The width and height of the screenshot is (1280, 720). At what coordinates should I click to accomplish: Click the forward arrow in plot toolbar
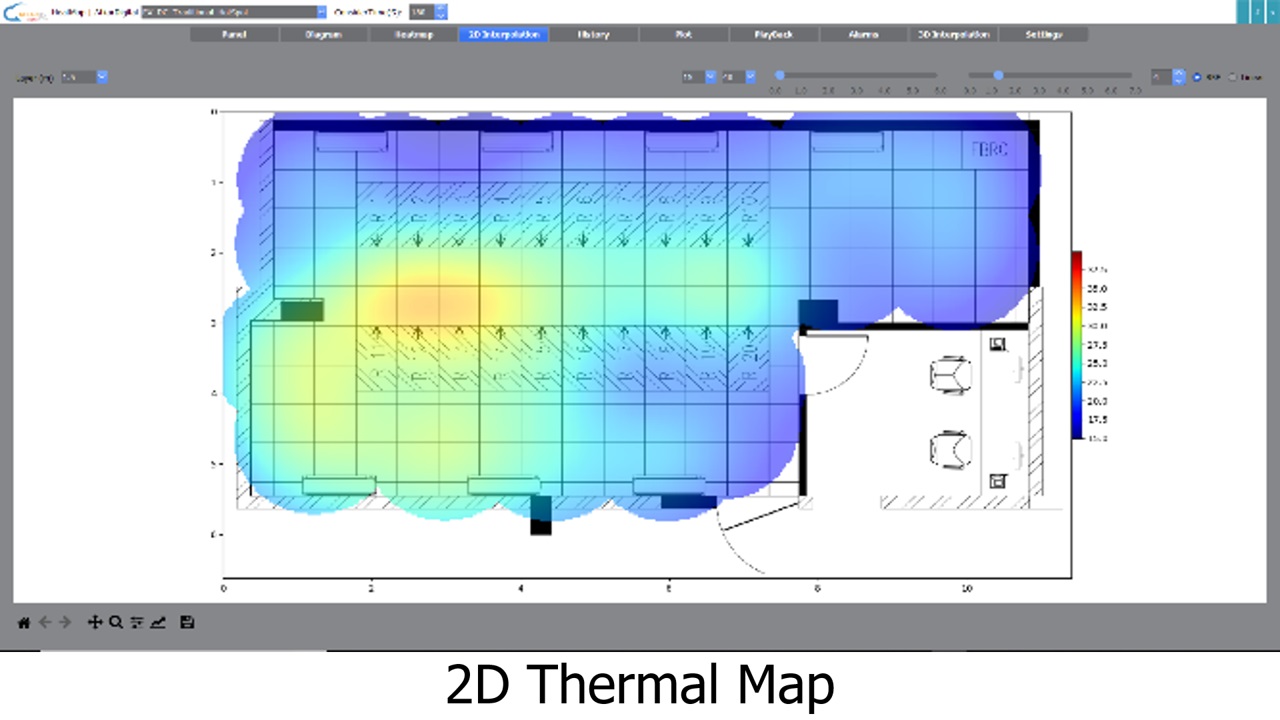click(x=65, y=622)
